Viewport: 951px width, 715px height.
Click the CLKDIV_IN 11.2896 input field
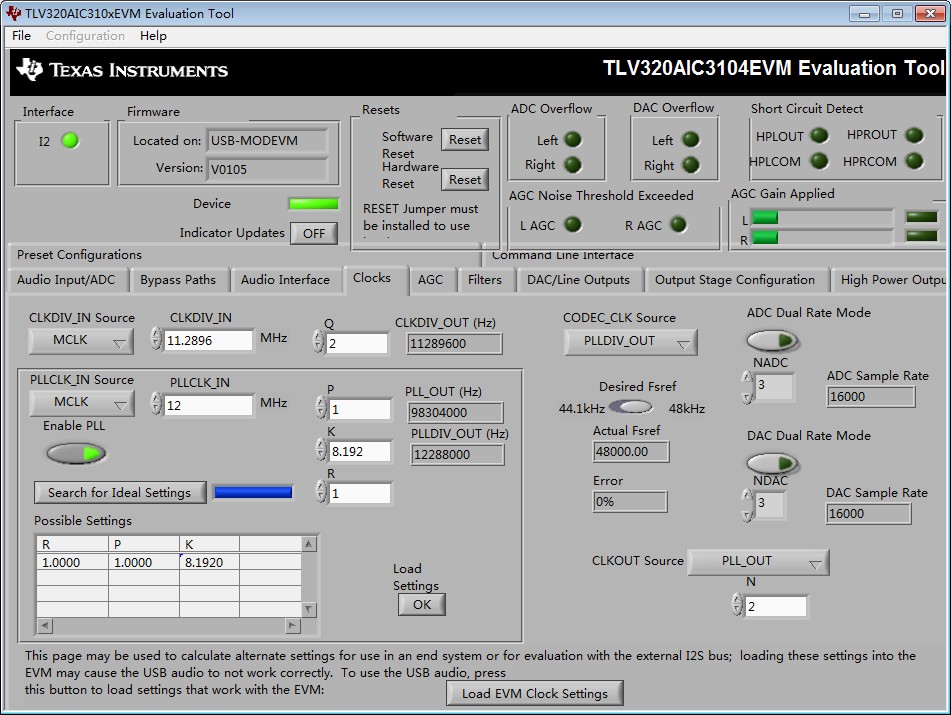point(208,340)
